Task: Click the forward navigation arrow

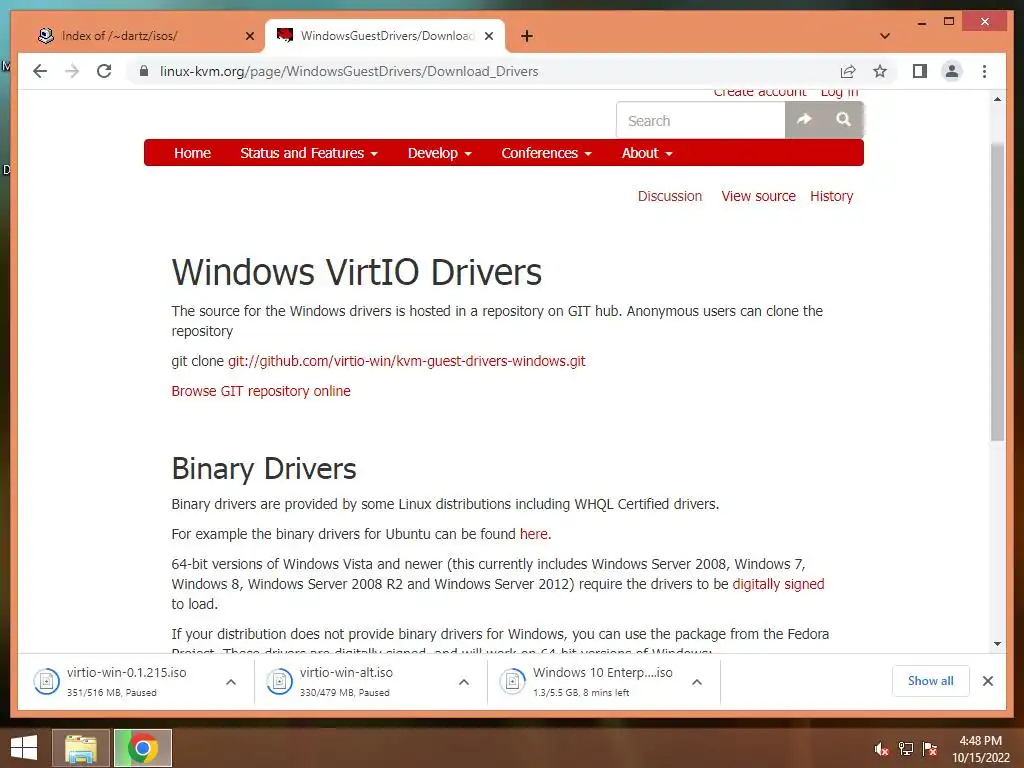Action: click(x=72, y=71)
